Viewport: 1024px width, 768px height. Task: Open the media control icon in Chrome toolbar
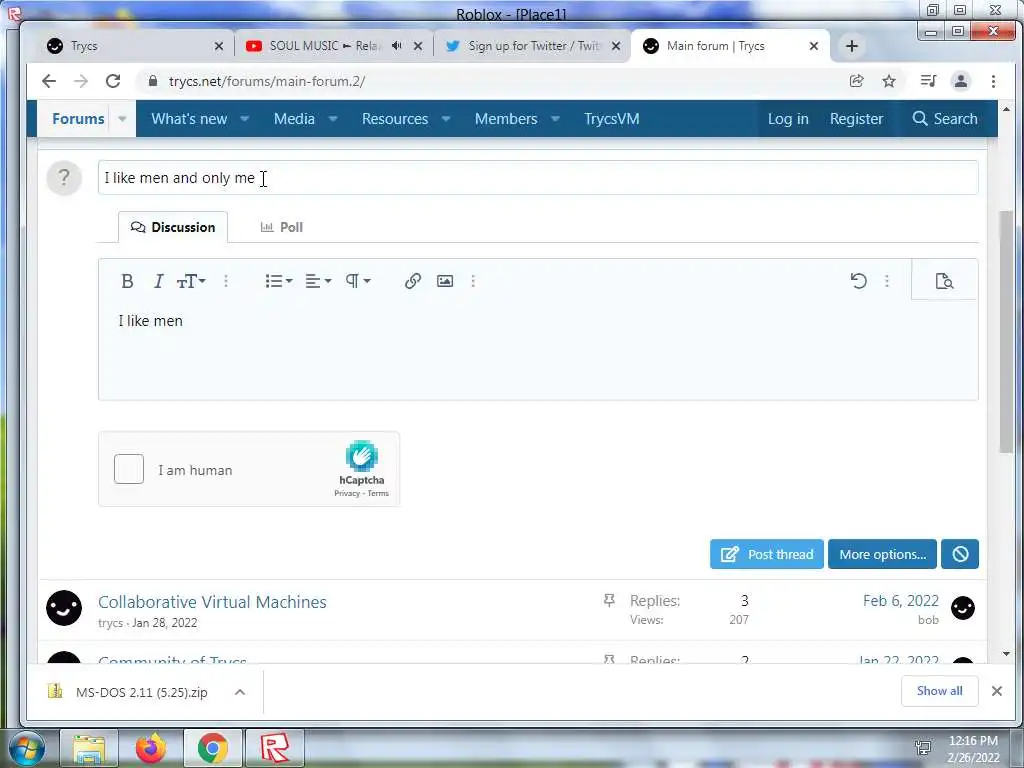[928, 81]
